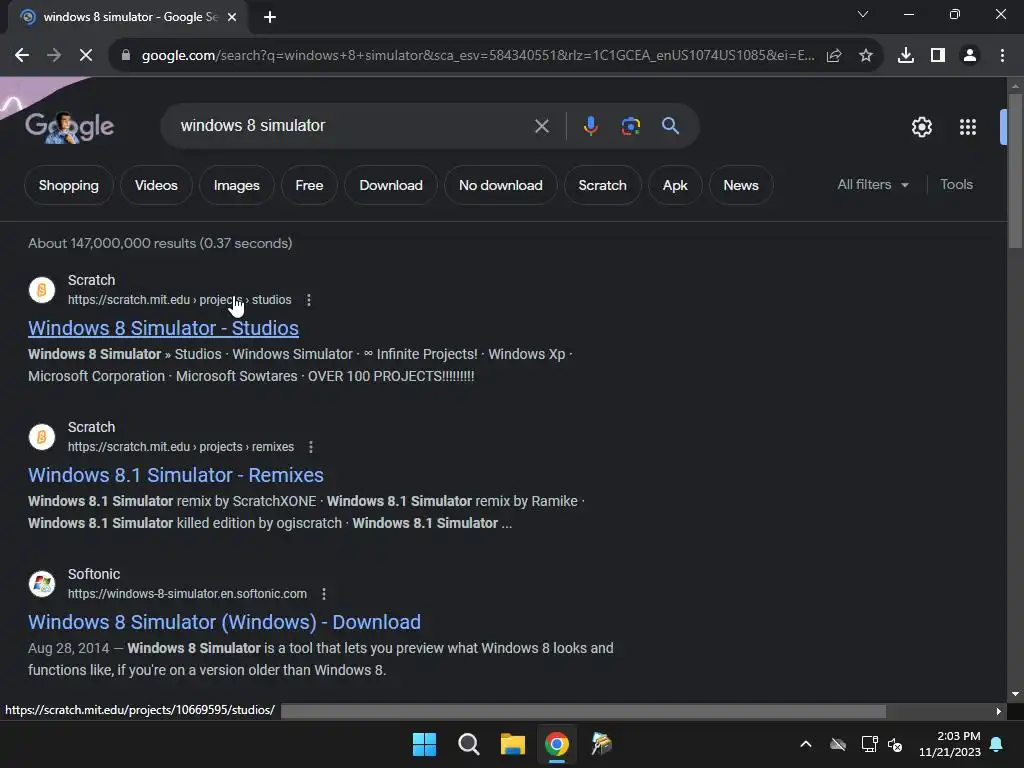Open Google search settings gear
This screenshot has height=768, width=1024.
[921, 127]
